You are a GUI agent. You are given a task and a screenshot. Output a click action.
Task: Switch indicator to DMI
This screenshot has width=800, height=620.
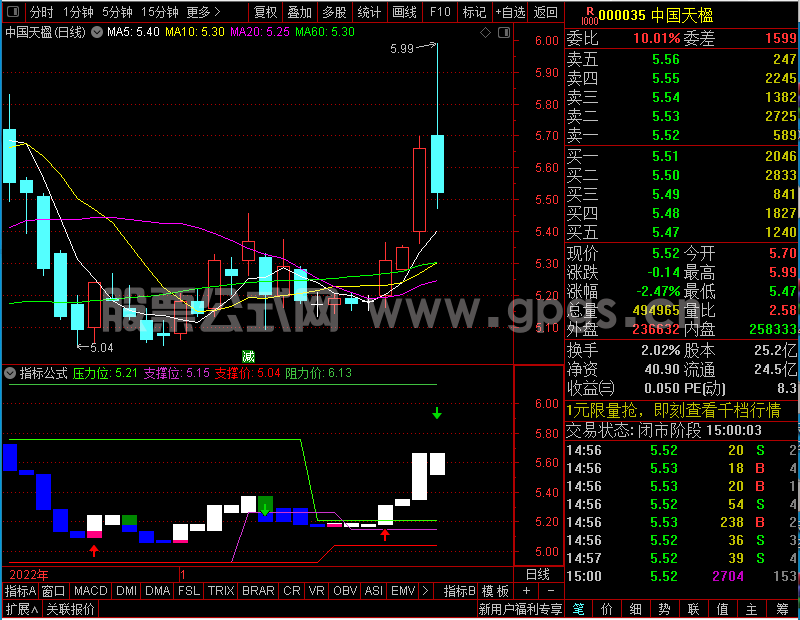127,591
